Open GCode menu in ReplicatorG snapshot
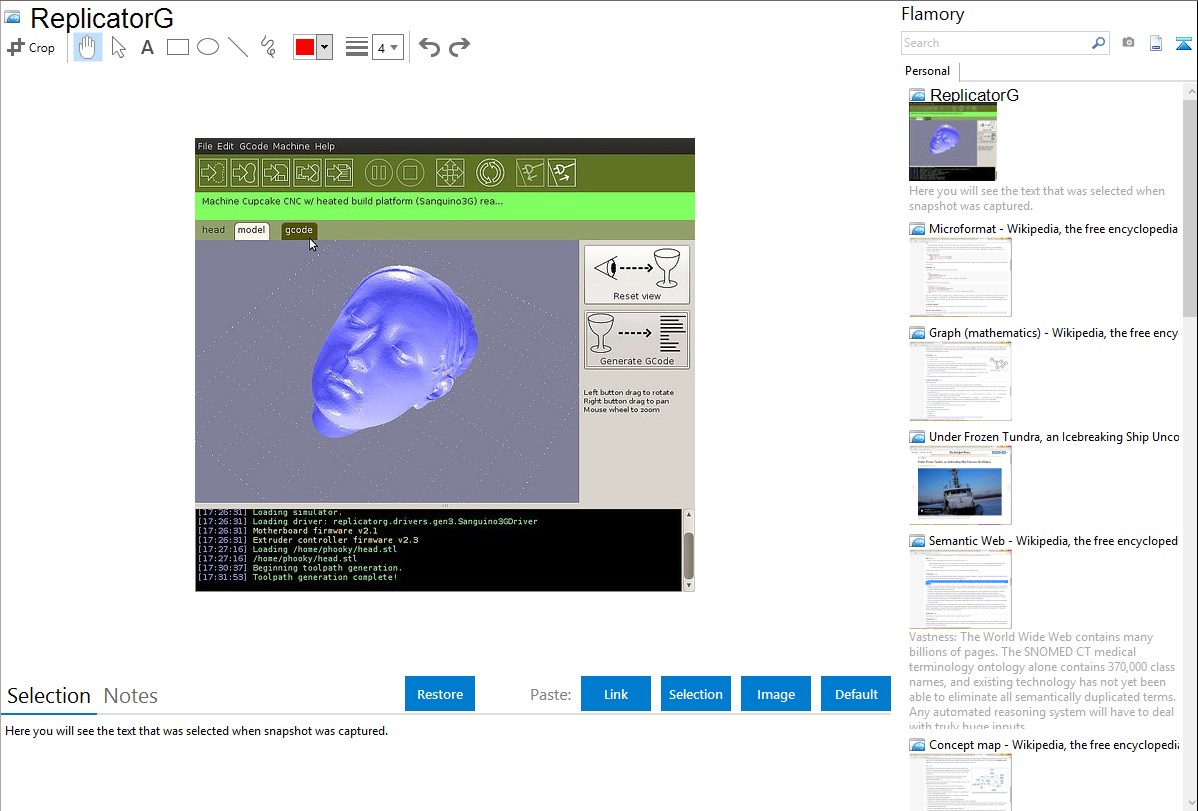1198x811 pixels. point(254,146)
